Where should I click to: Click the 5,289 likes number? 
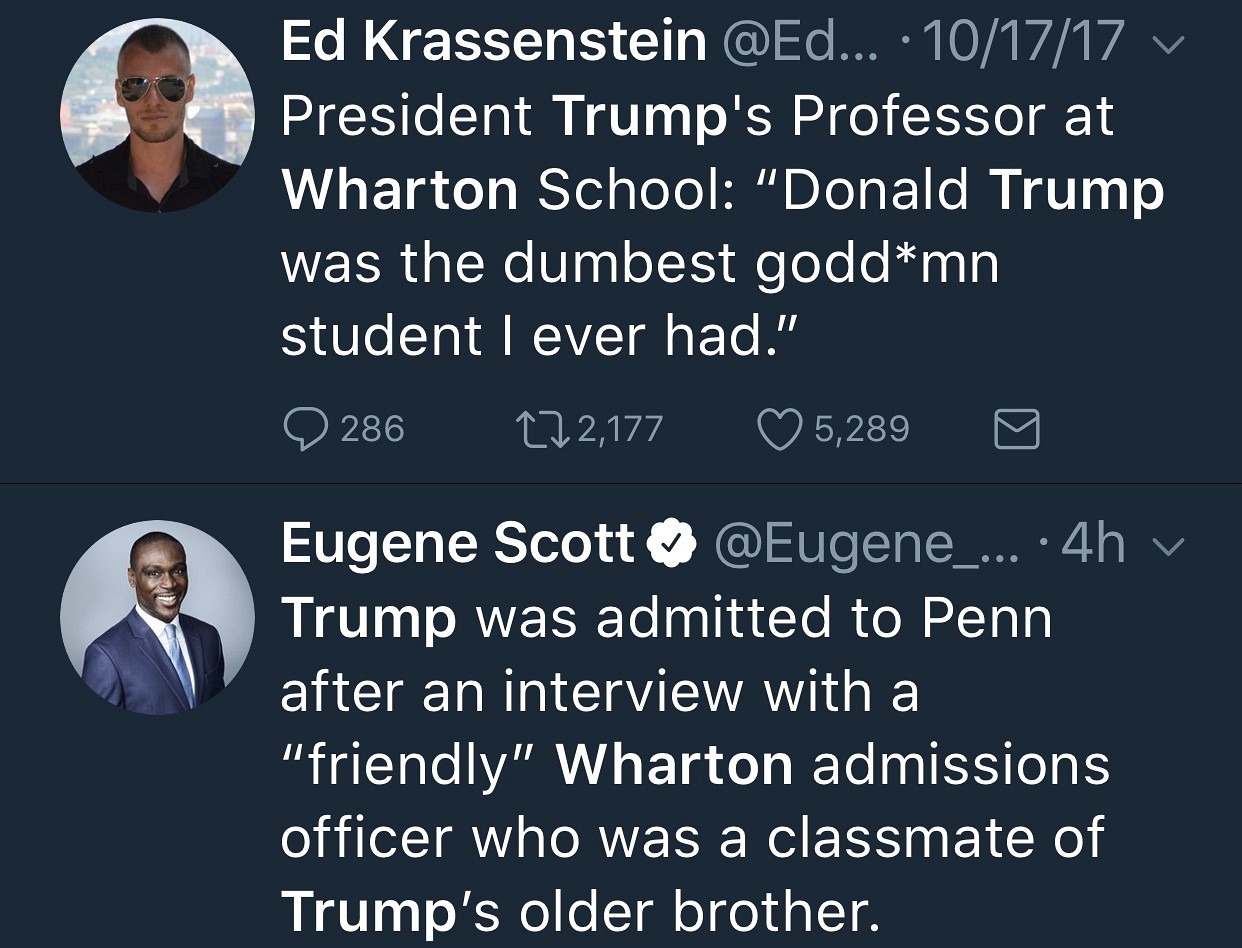click(x=861, y=429)
